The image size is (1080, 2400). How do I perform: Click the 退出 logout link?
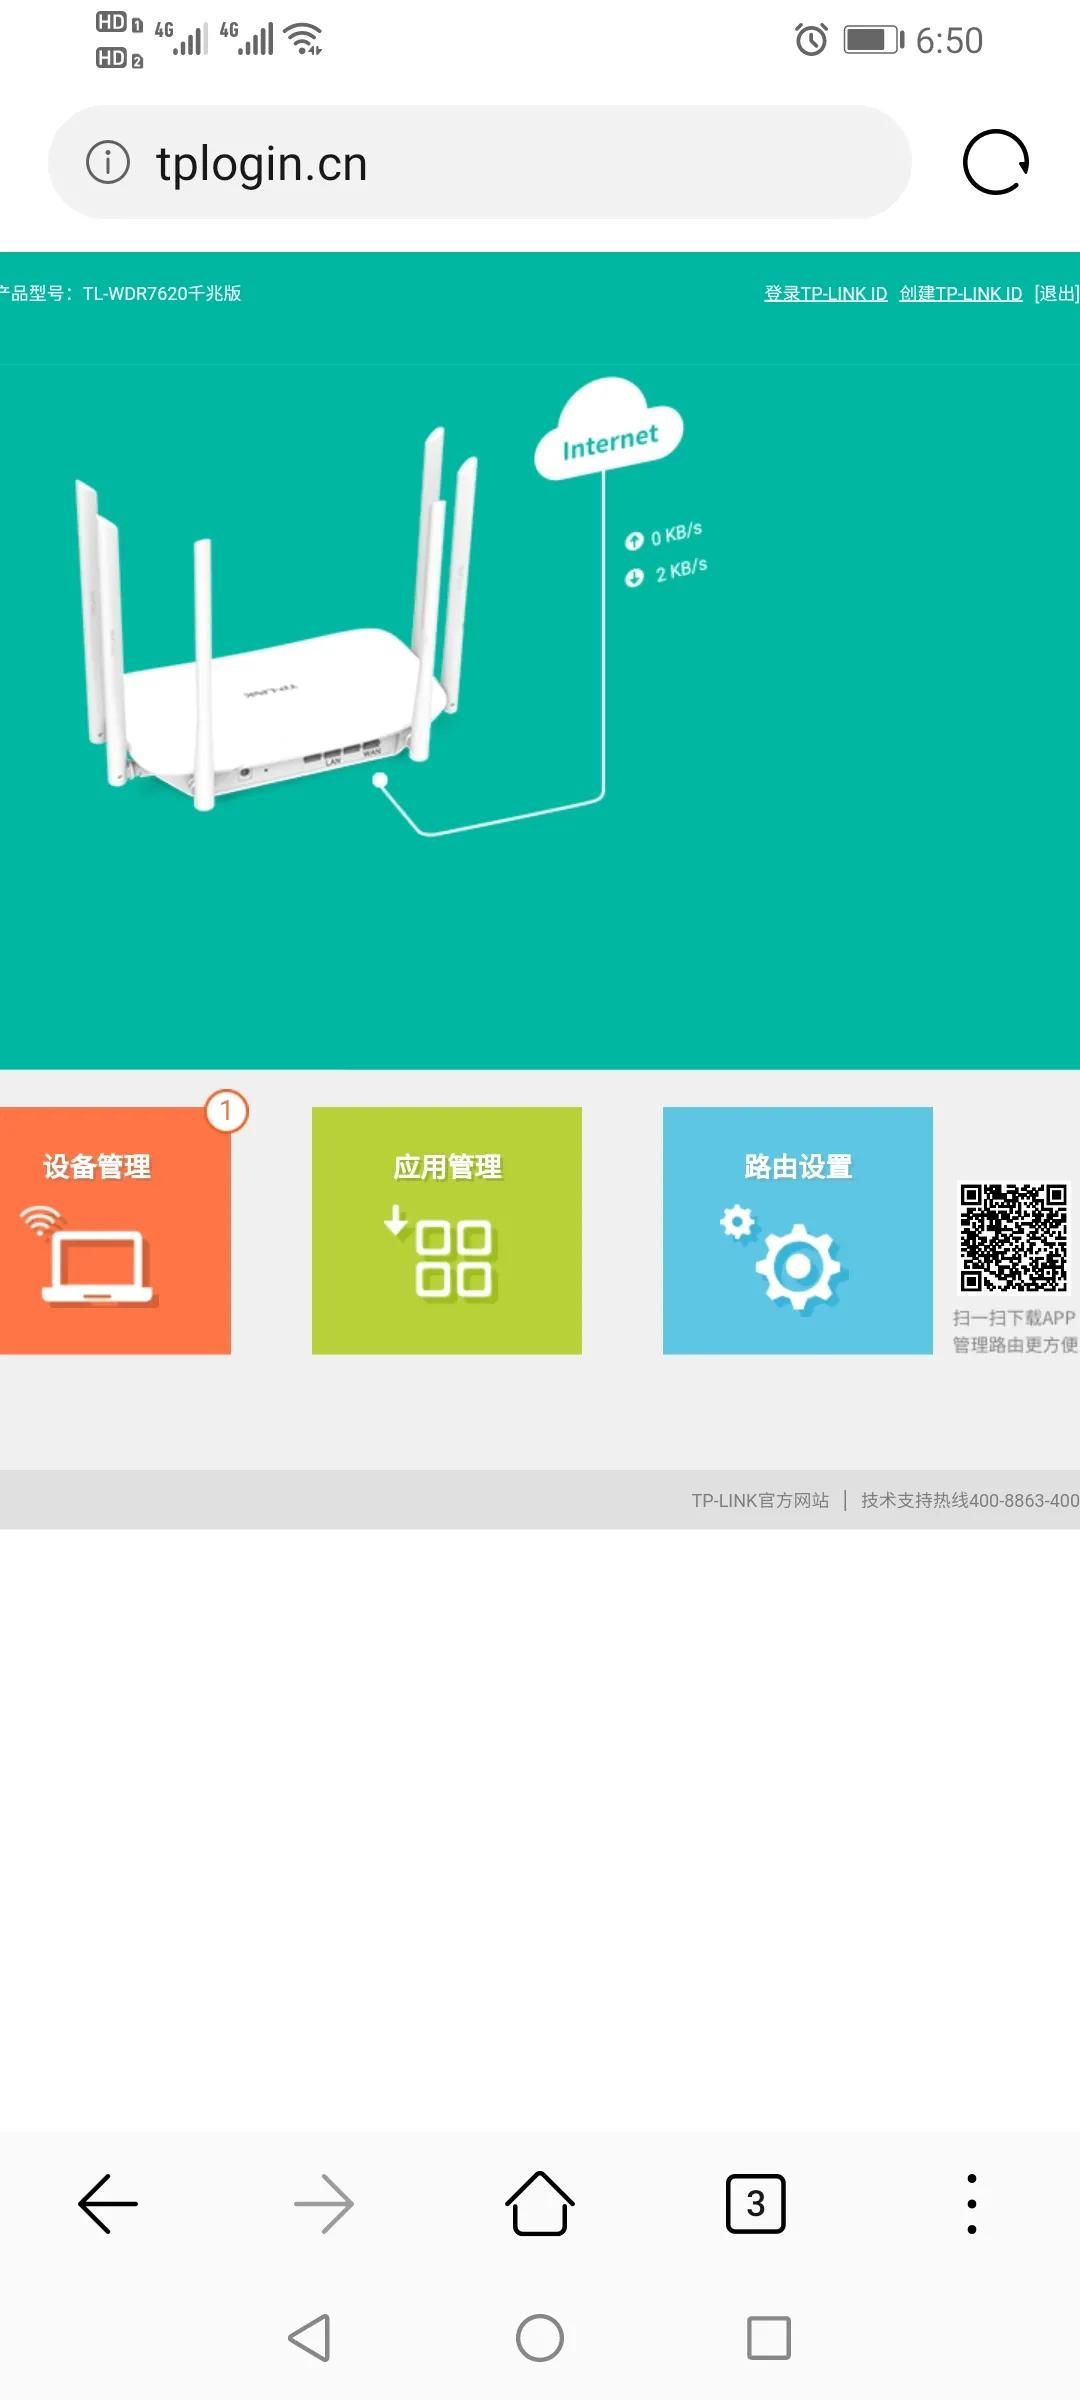pyautogui.click(x=1057, y=293)
